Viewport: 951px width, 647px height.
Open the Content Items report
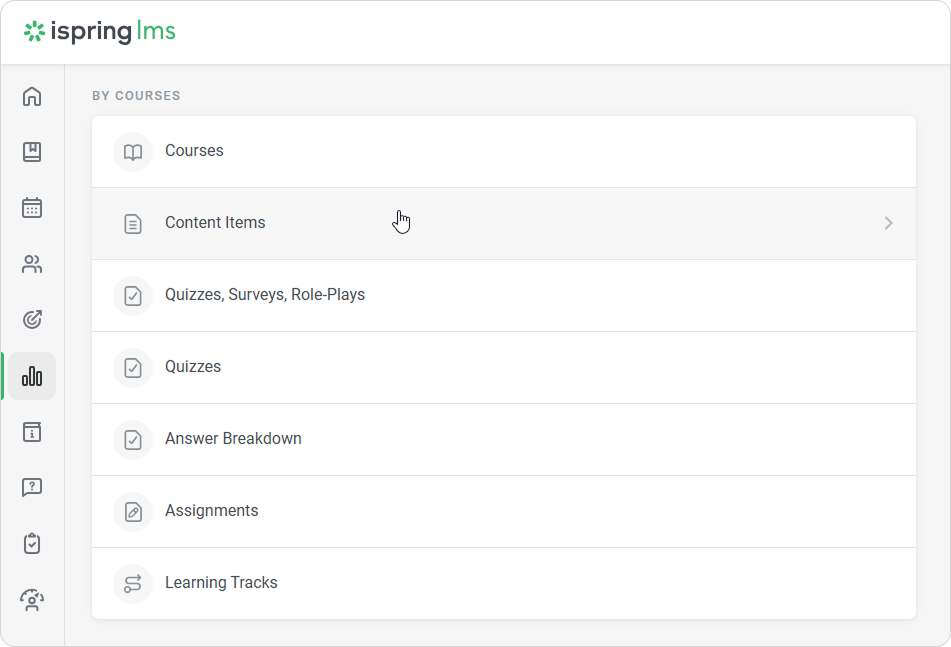215,223
